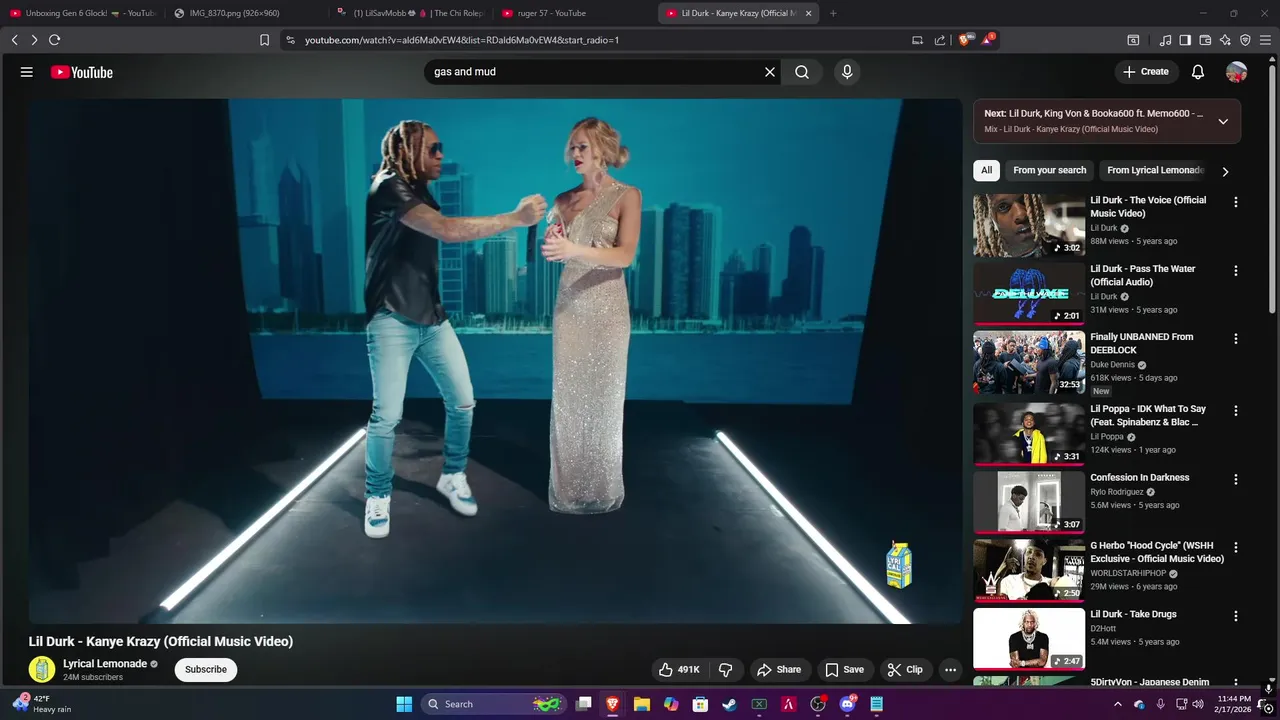Viewport: 1280px width, 720px height.
Task: Toggle the browser sidebar panel
Action: click(x=1185, y=40)
